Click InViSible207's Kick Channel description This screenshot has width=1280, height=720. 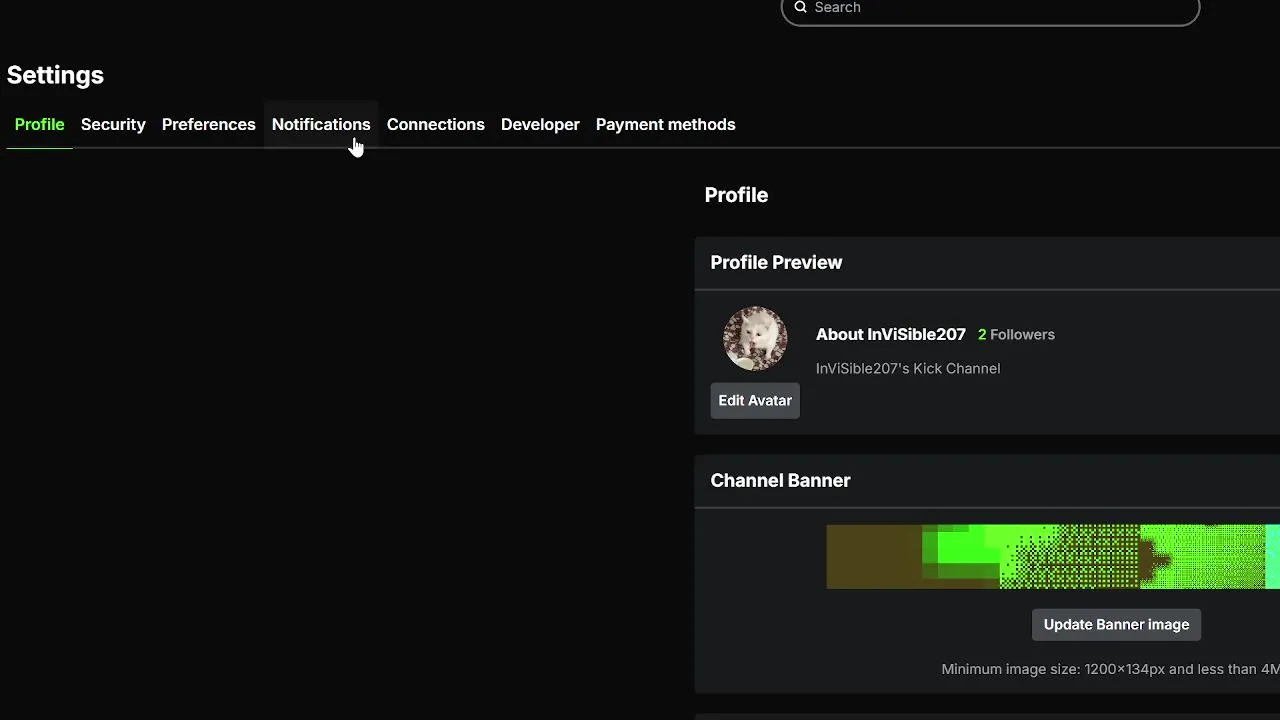point(907,368)
